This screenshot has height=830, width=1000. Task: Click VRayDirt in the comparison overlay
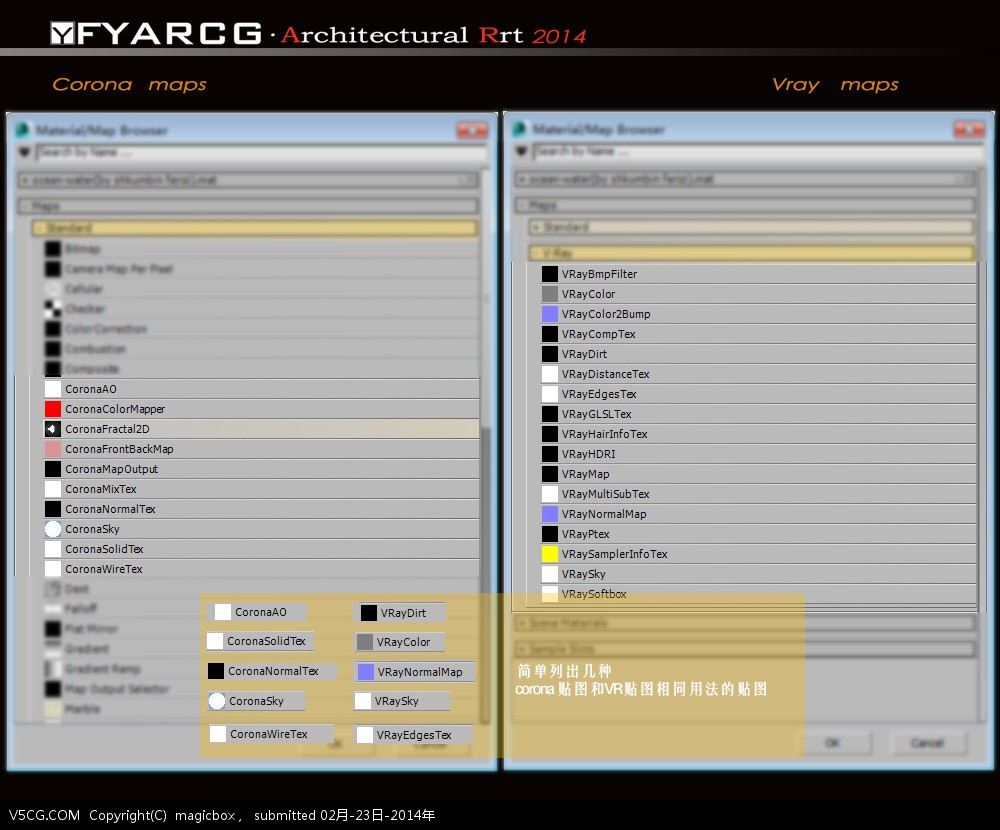[x=399, y=613]
